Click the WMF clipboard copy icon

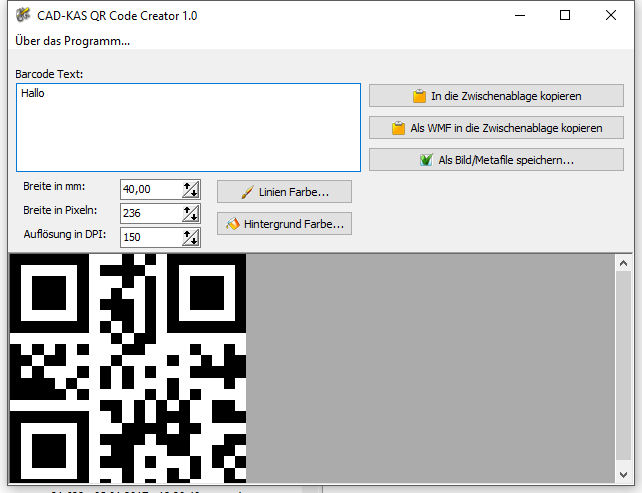[x=399, y=129]
